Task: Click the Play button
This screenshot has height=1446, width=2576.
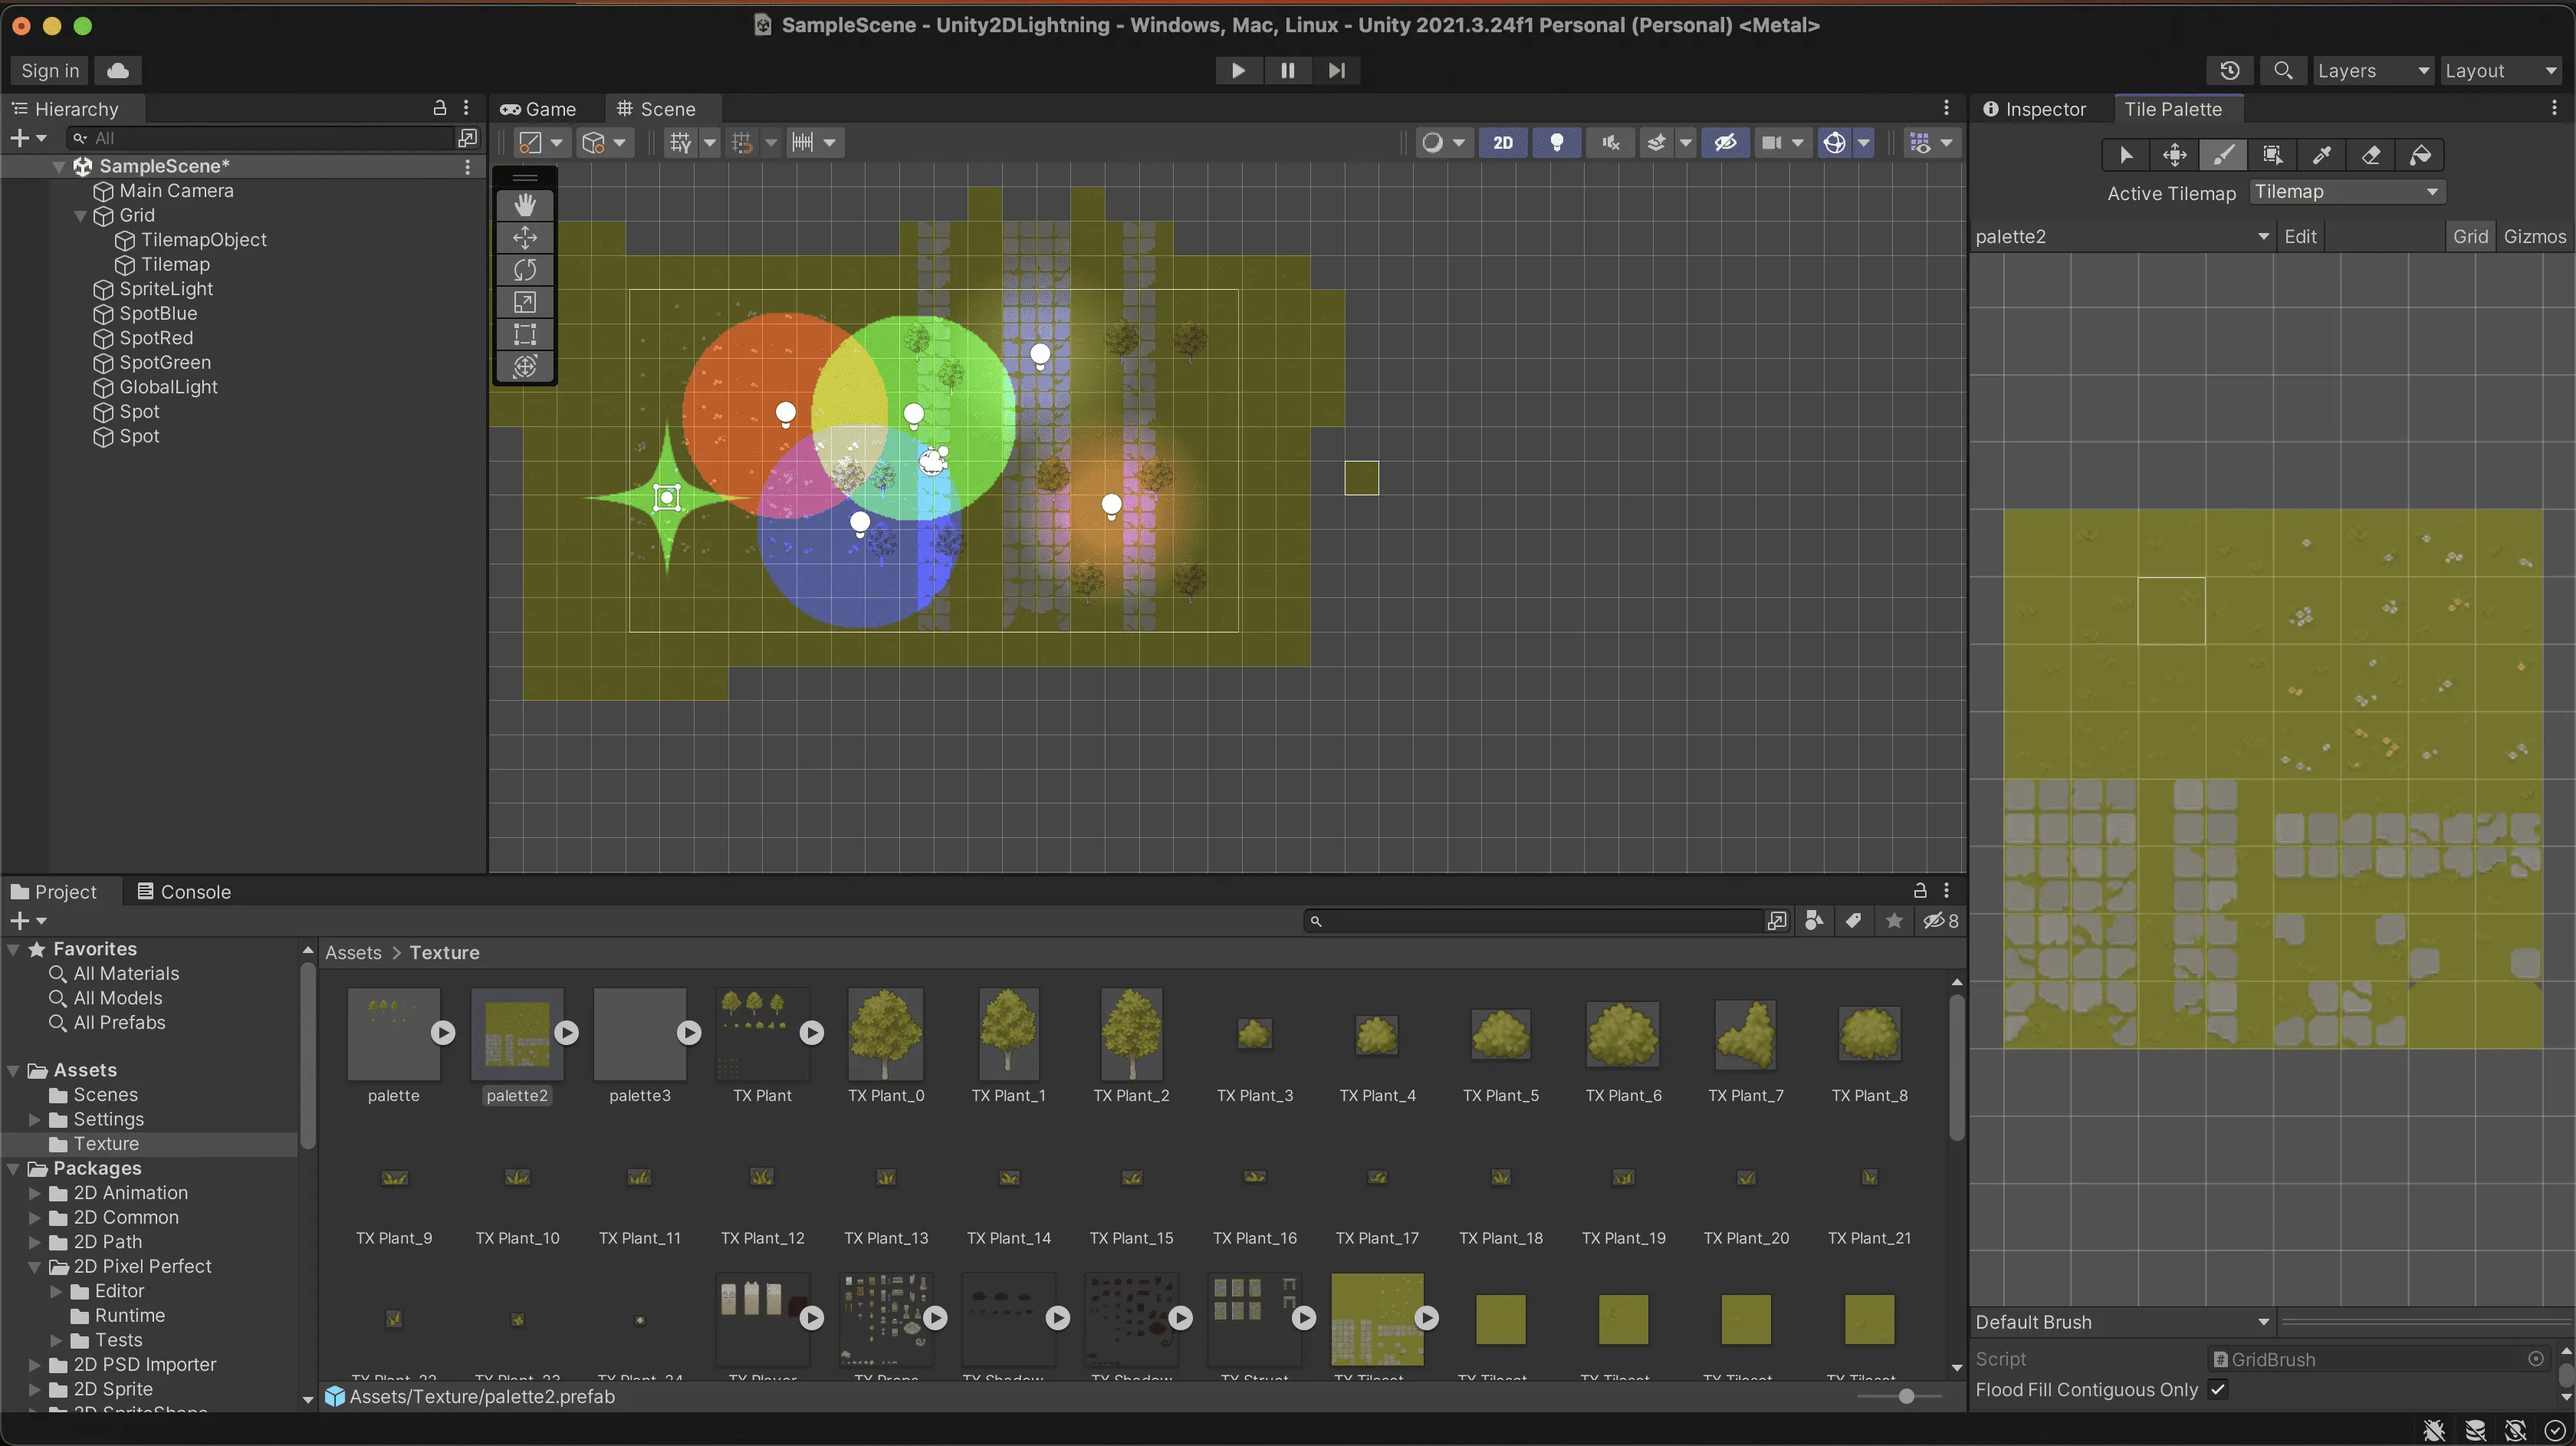Action: tap(1238, 70)
